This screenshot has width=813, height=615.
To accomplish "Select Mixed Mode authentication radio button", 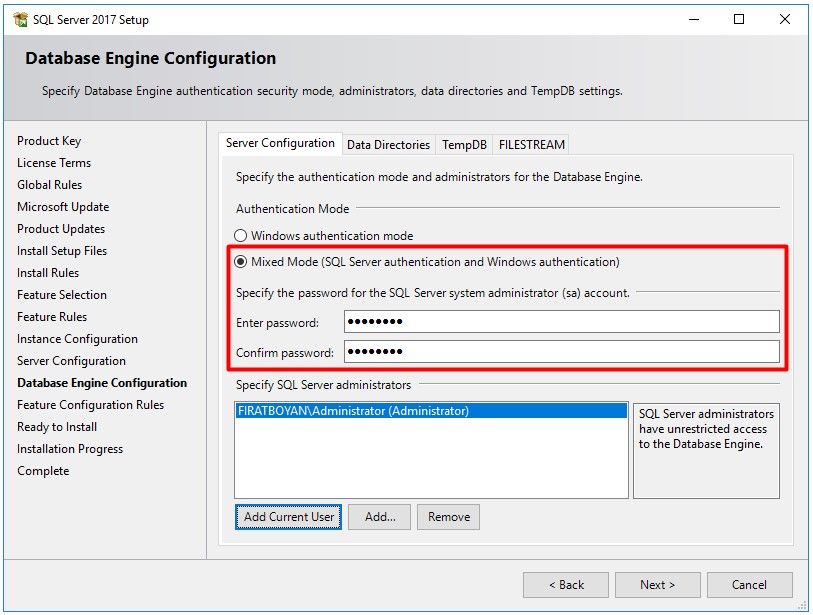I will click(x=241, y=262).
